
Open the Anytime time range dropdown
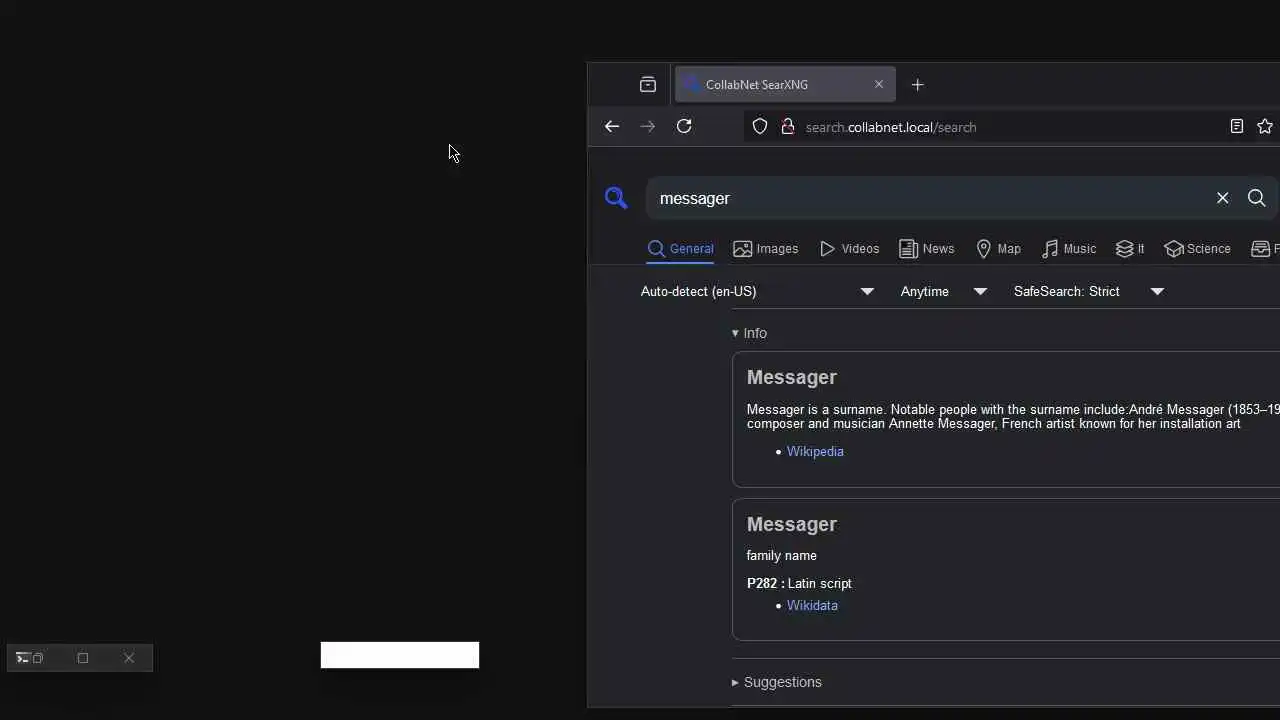click(944, 291)
